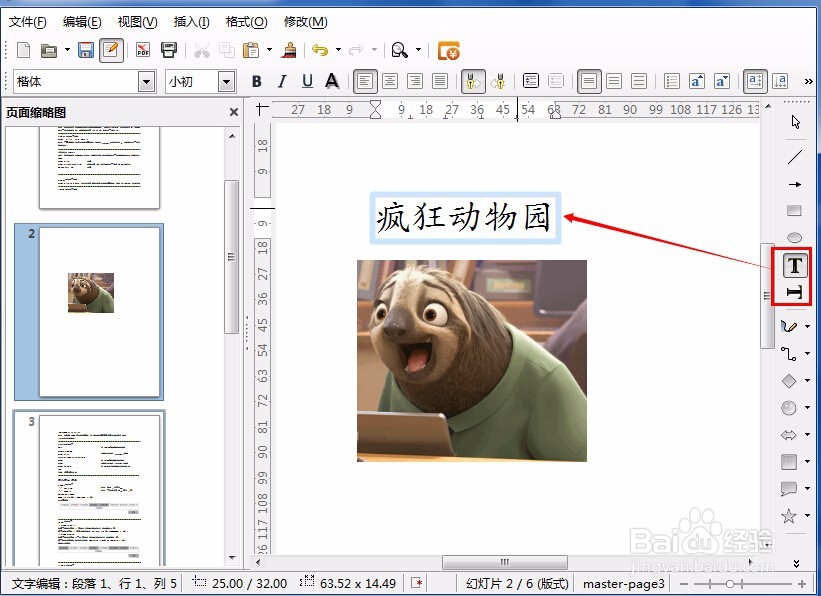Viewport: 821px width, 596px height.
Task: Export directly as PDF
Action: coord(143,51)
